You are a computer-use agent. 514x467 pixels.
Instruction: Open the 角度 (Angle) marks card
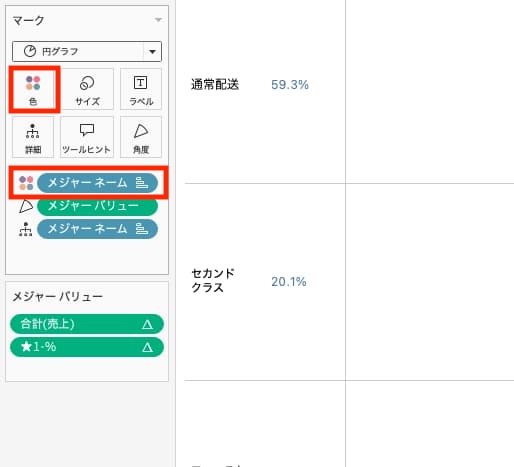[x=141, y=137]
